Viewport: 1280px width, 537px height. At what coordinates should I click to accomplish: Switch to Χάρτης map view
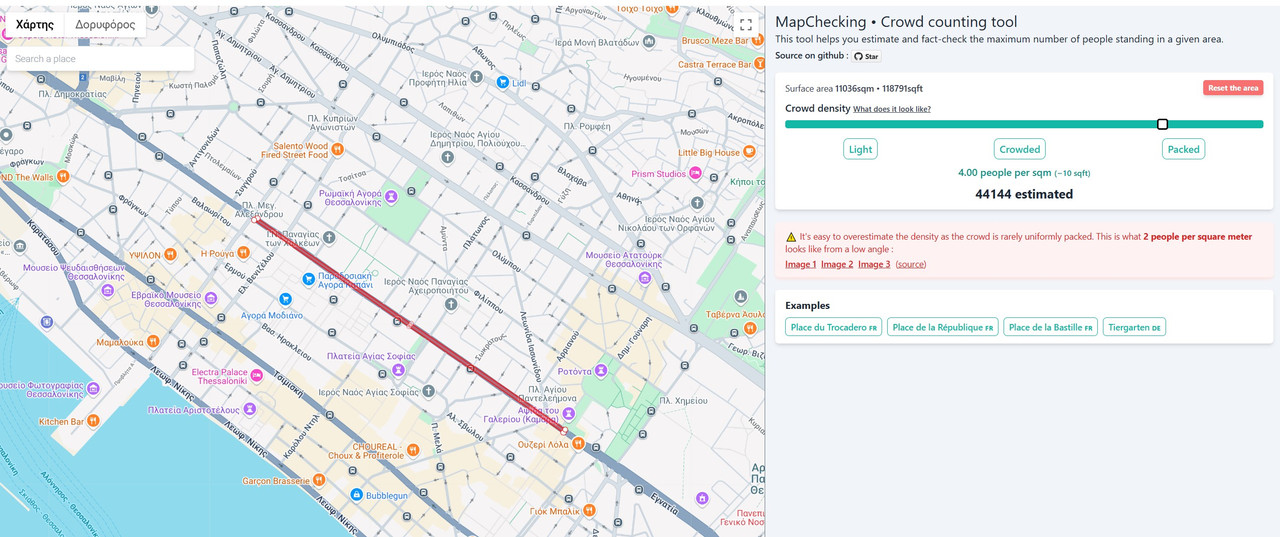(35, 25)
